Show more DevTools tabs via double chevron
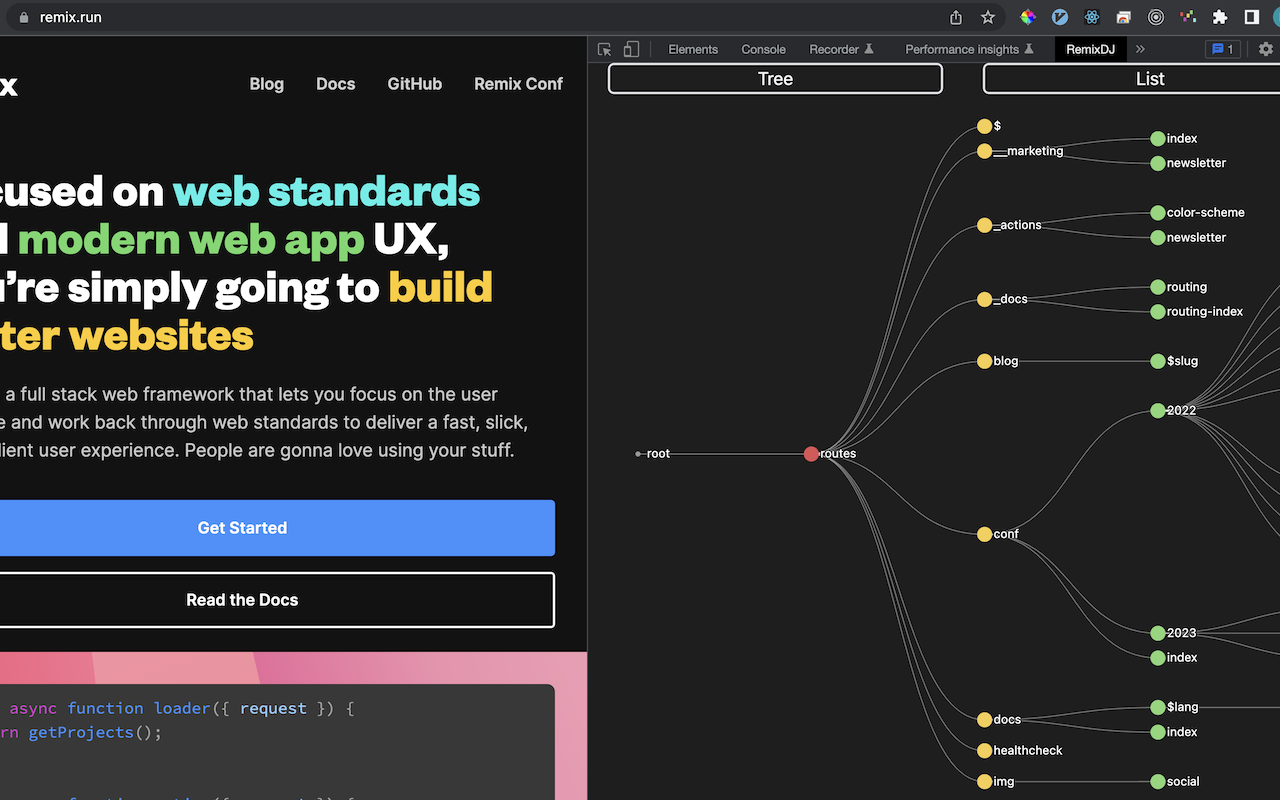 coord(1140,49)
